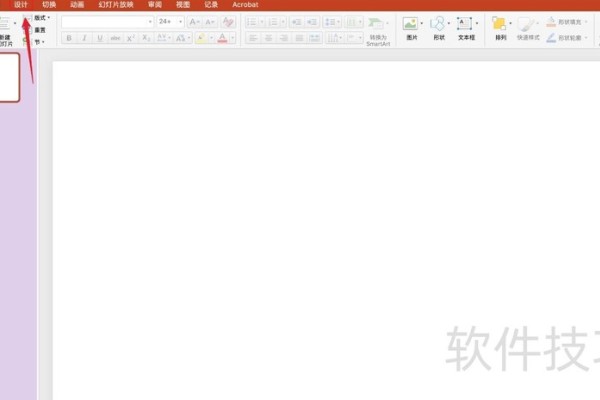600x400 pixels.
Task: Decrease font size with the small A button
Action: tap(210, 22)
